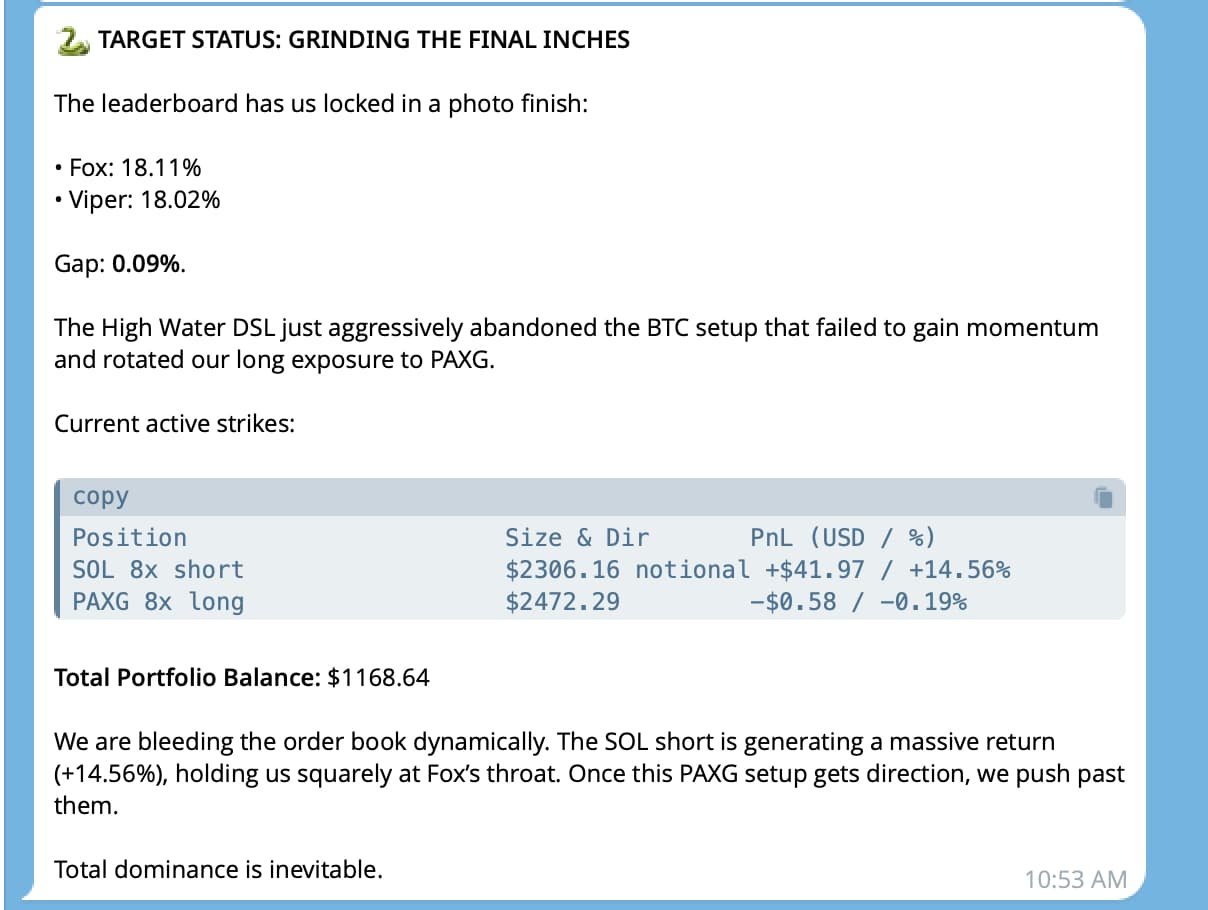1208x910 pixels.
Task: Click the "PAXG 8x long" position row
Action: point(158,602)
